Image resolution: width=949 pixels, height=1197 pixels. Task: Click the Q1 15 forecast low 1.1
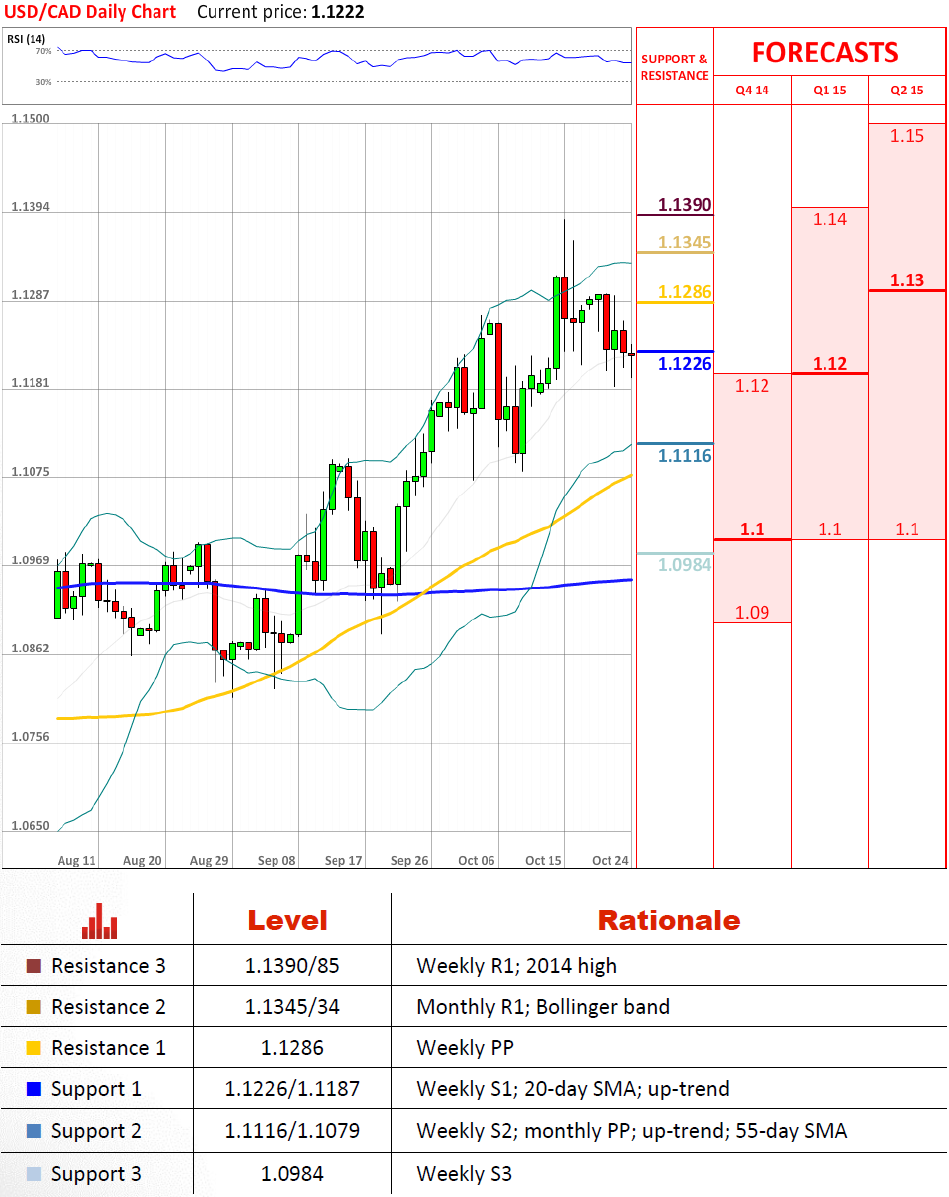pyautogui.click(x=830, y=529)
